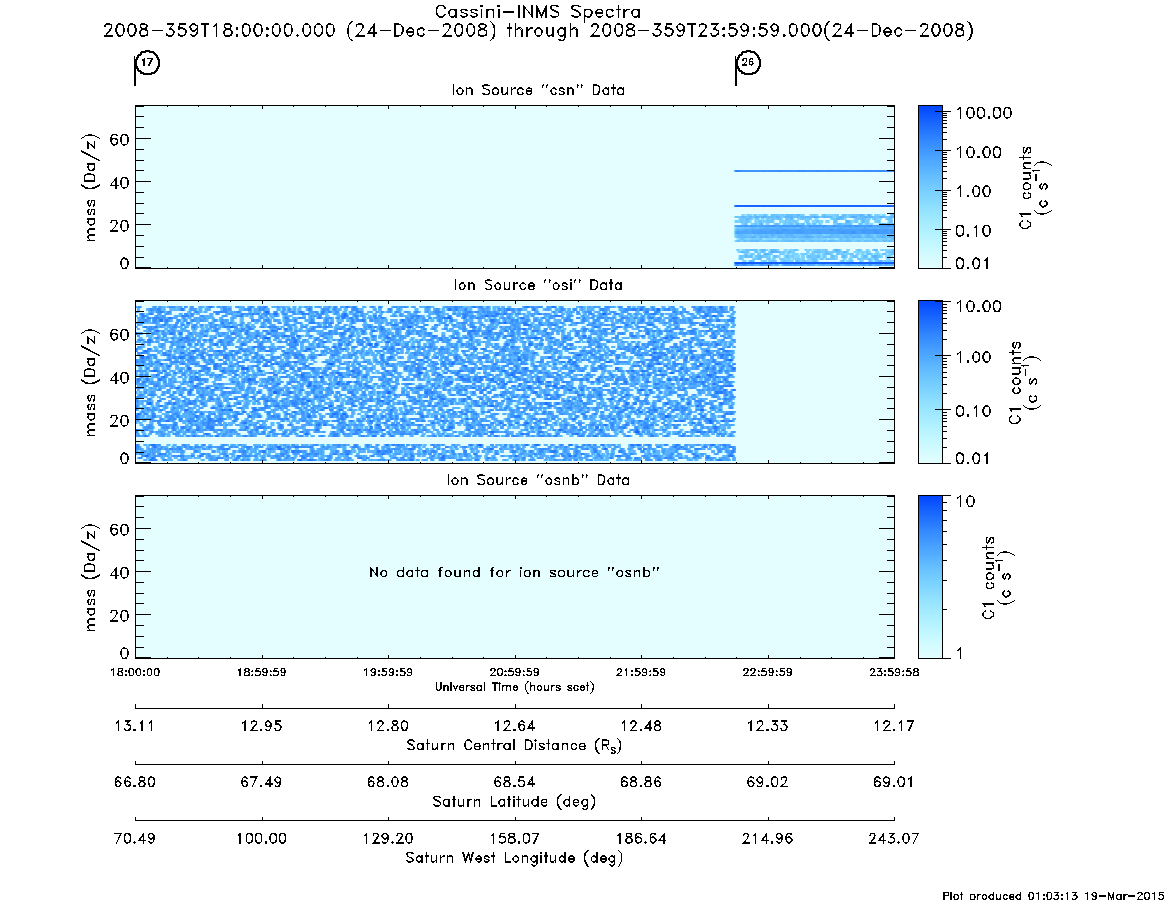The width and height of the screenshot is (1165, 900).
Task: Click the osi panel noisy spectrogram data
Action: pyautogui.click(x=435, y=382)
